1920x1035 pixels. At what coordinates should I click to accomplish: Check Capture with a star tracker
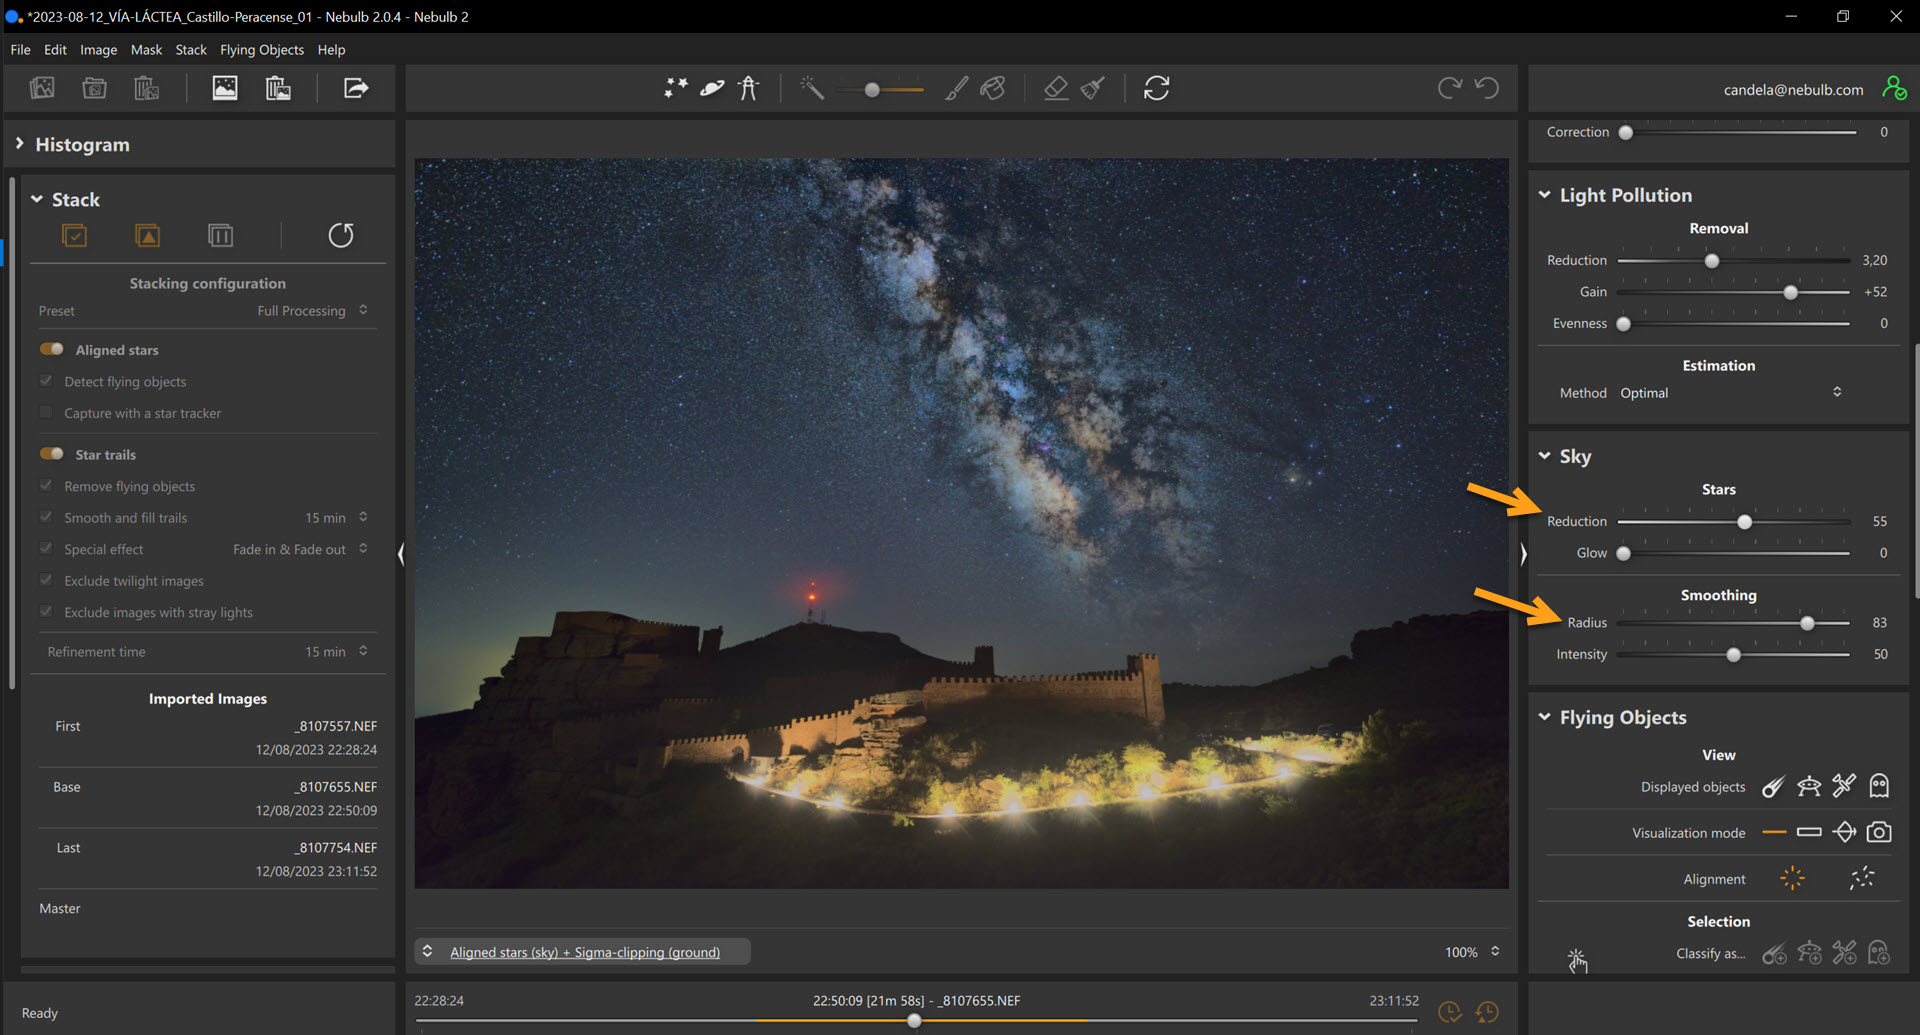click(46, 413)
